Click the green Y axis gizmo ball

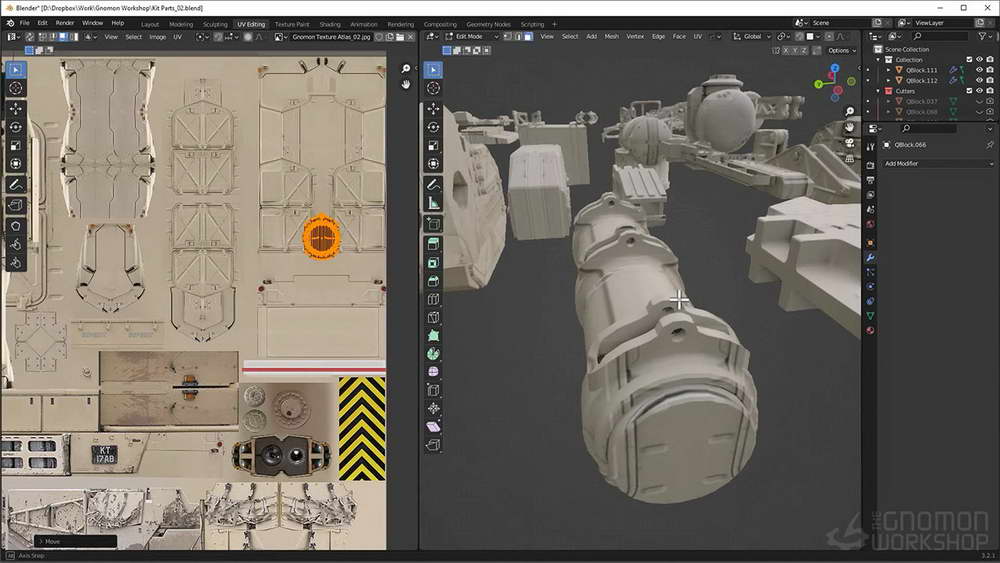(818, 84)
